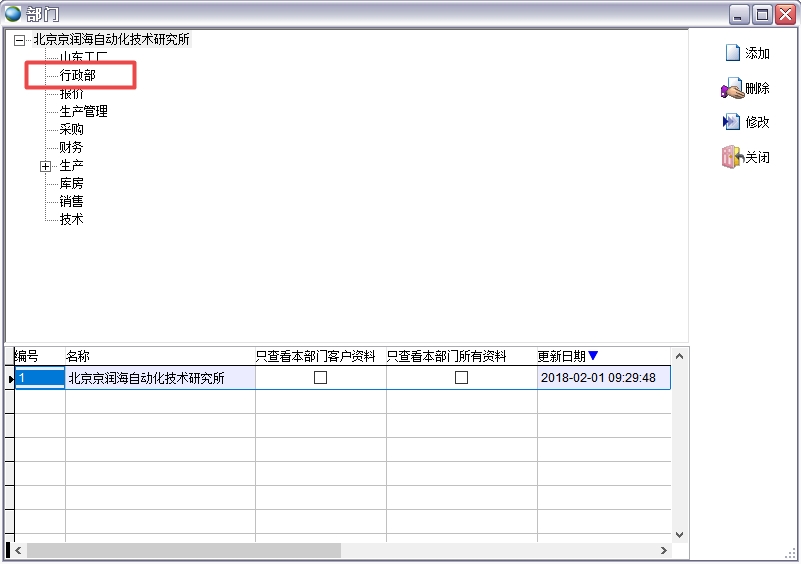The width and height of the screenshot is (801, 564).
Task: Select 行政部 in the department tree
Action: pyautogui.click(x=78, y=76)
